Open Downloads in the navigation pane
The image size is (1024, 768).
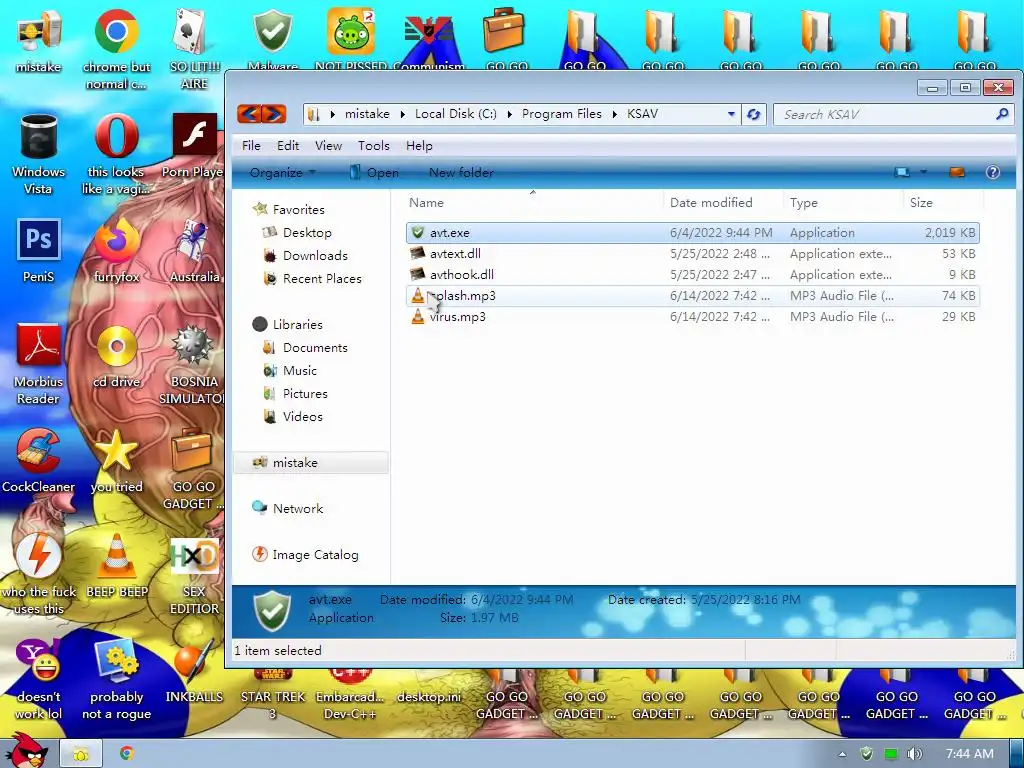tap(305, 255)
